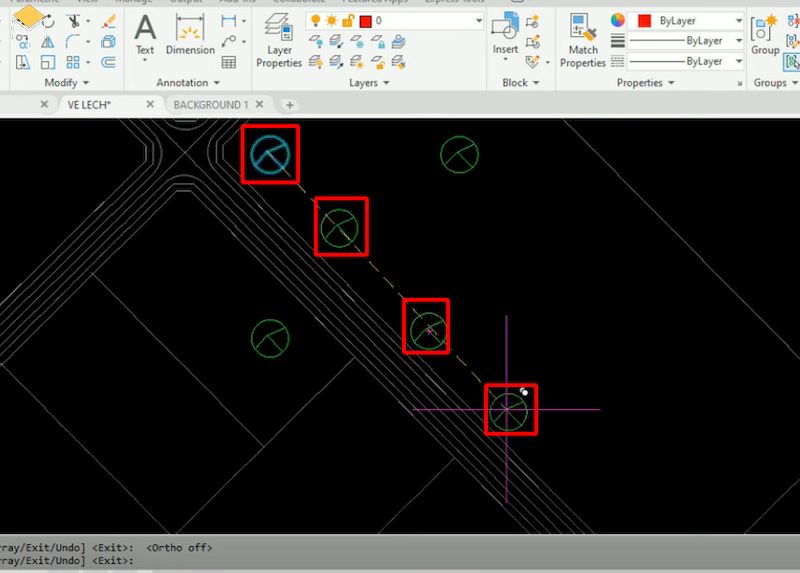The height and width of the screenshot is (573, 800).
Task: Select the Linear dimension icon
Action: point(229,21)
